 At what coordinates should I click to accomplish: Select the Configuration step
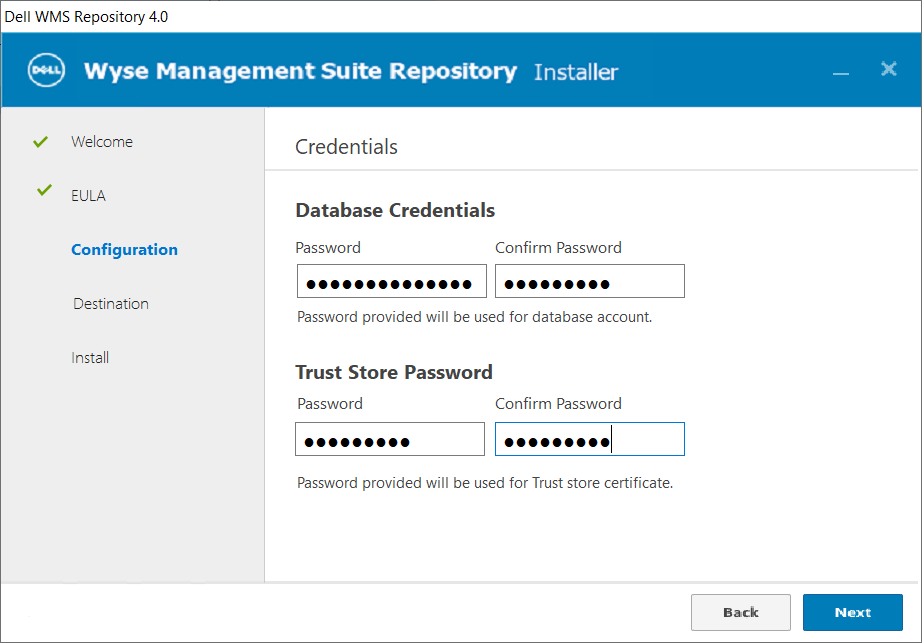click(x=124, y=250)
